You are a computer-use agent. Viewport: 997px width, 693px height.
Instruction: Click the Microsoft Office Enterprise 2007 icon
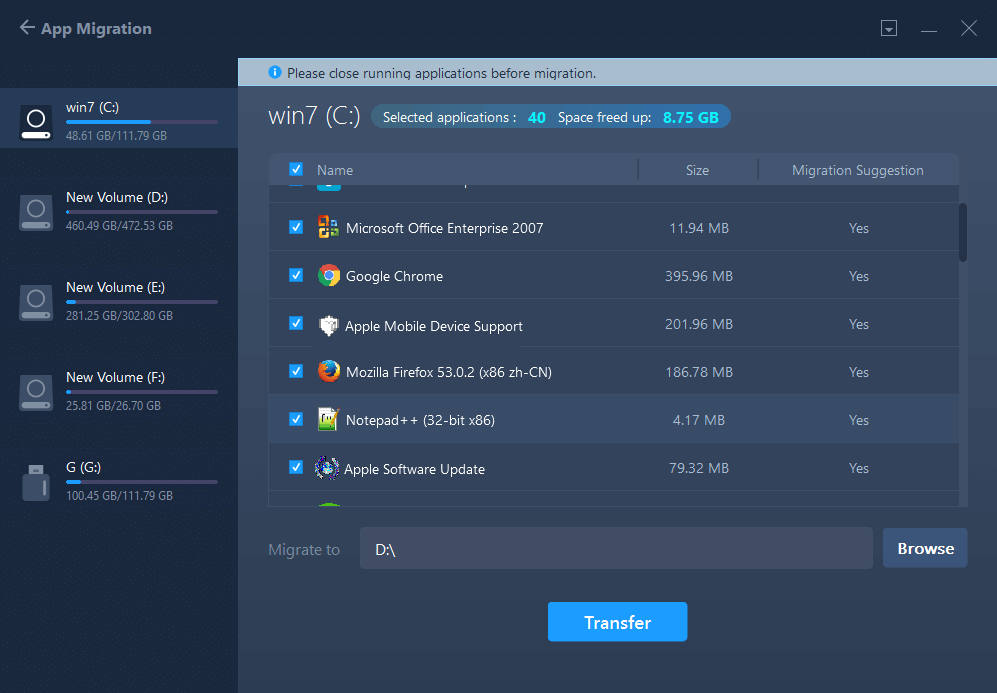(x=328, y=227)
